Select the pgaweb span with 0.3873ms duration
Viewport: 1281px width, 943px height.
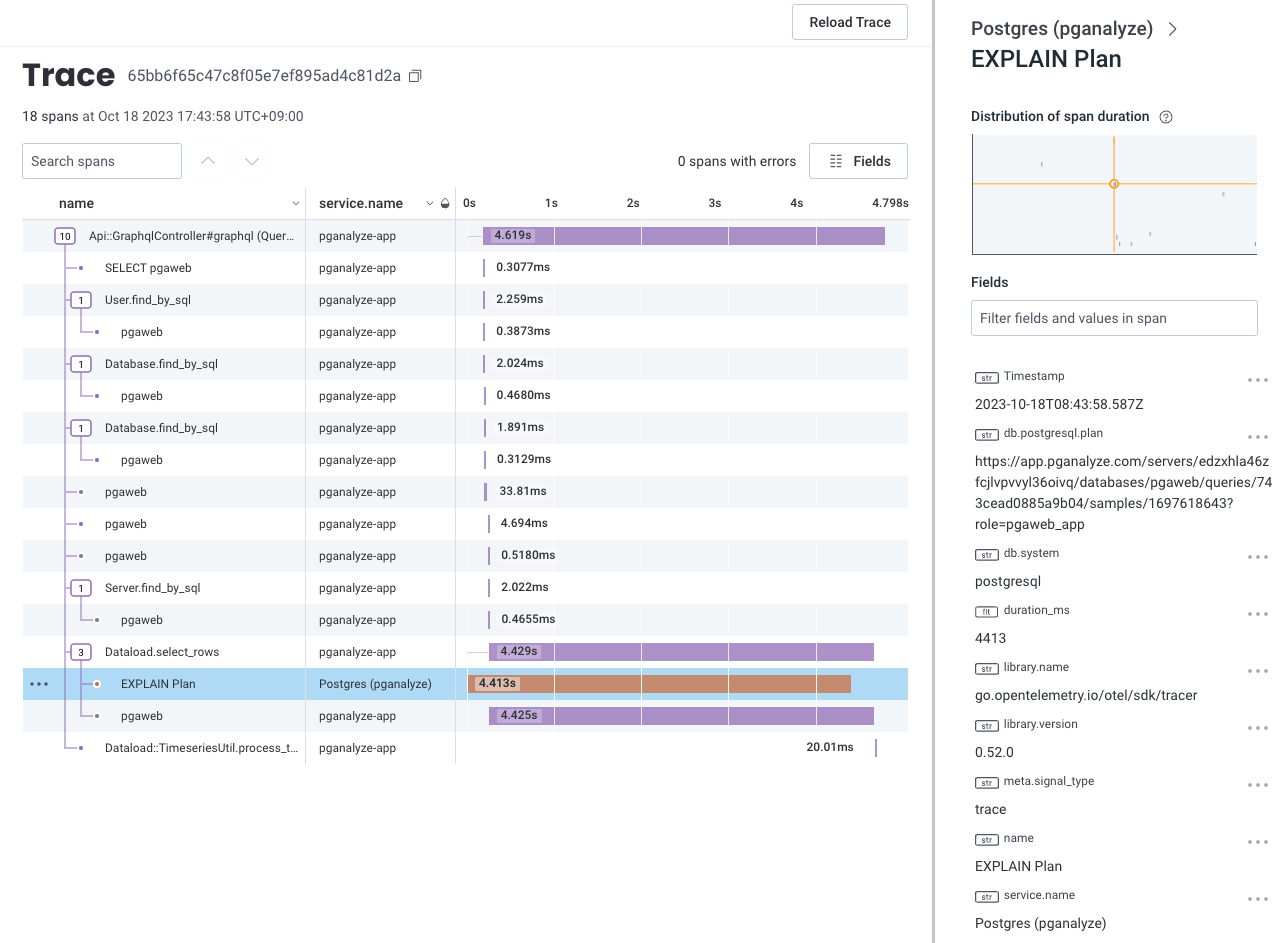pyautogui.click(x=465, y=332)
